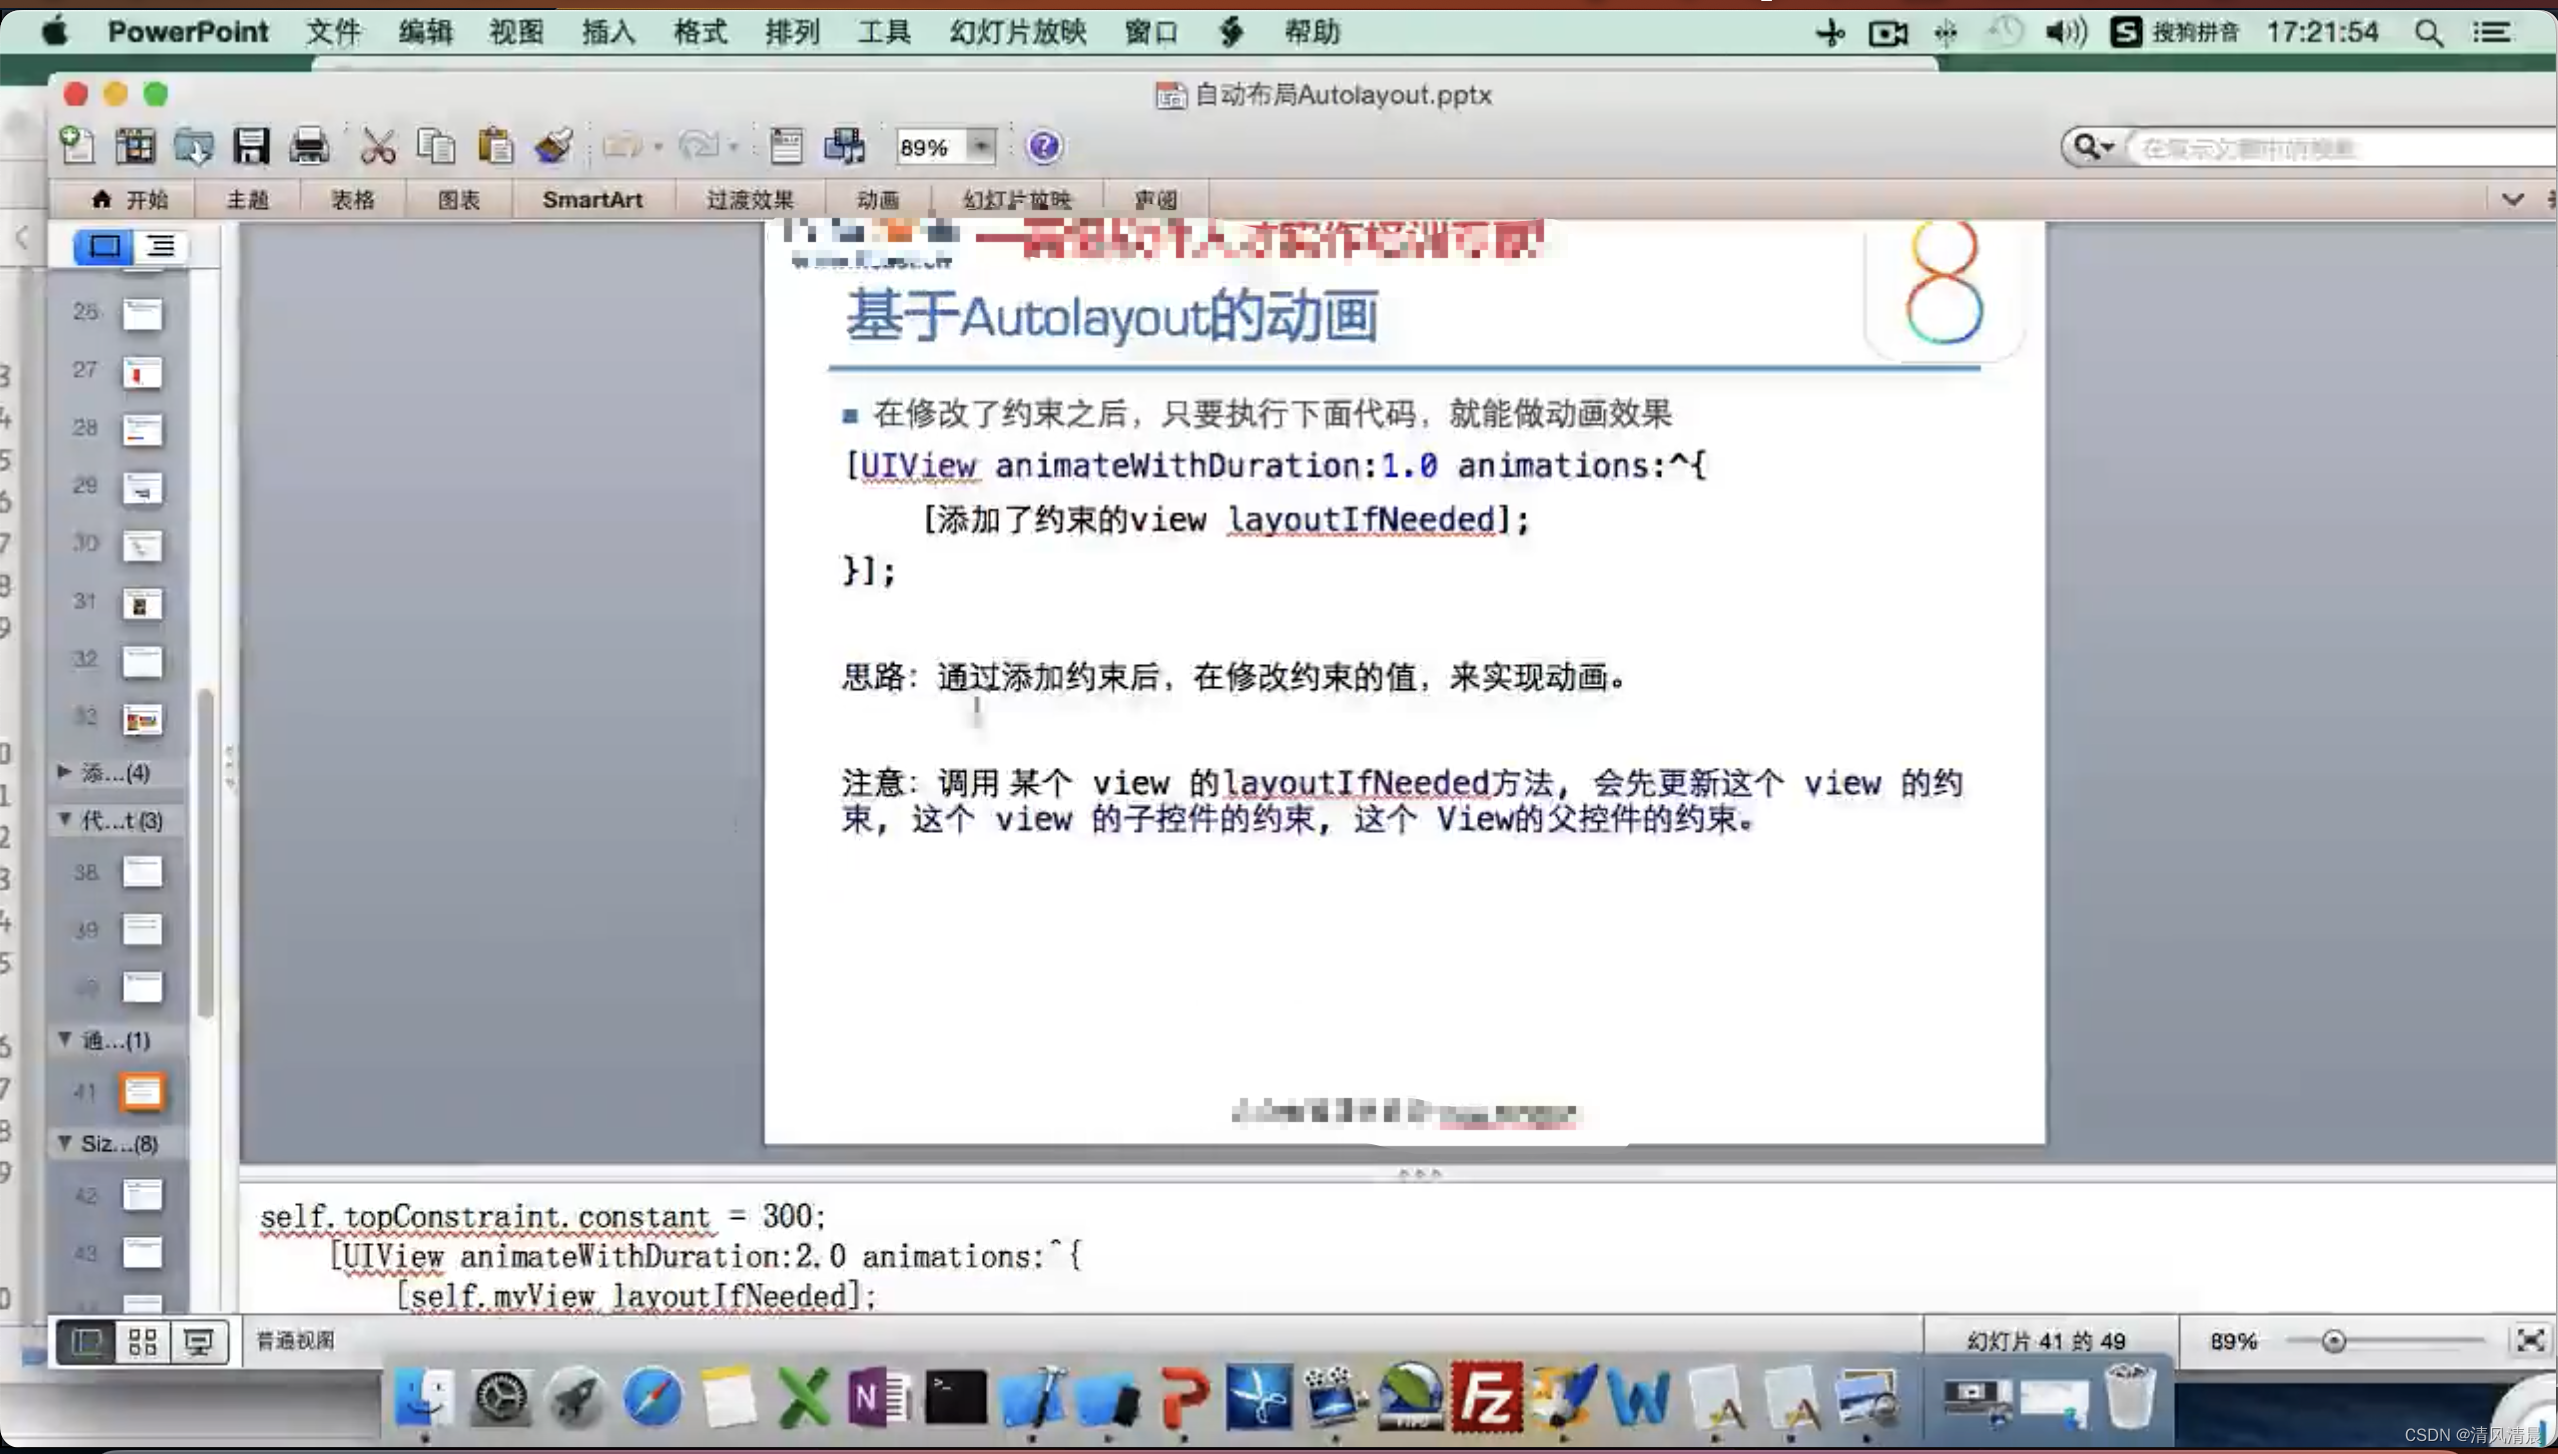The image size is (2558, 1454).
Task: Expand the collapsed 添...(4) section
Action: pos(65,771)
